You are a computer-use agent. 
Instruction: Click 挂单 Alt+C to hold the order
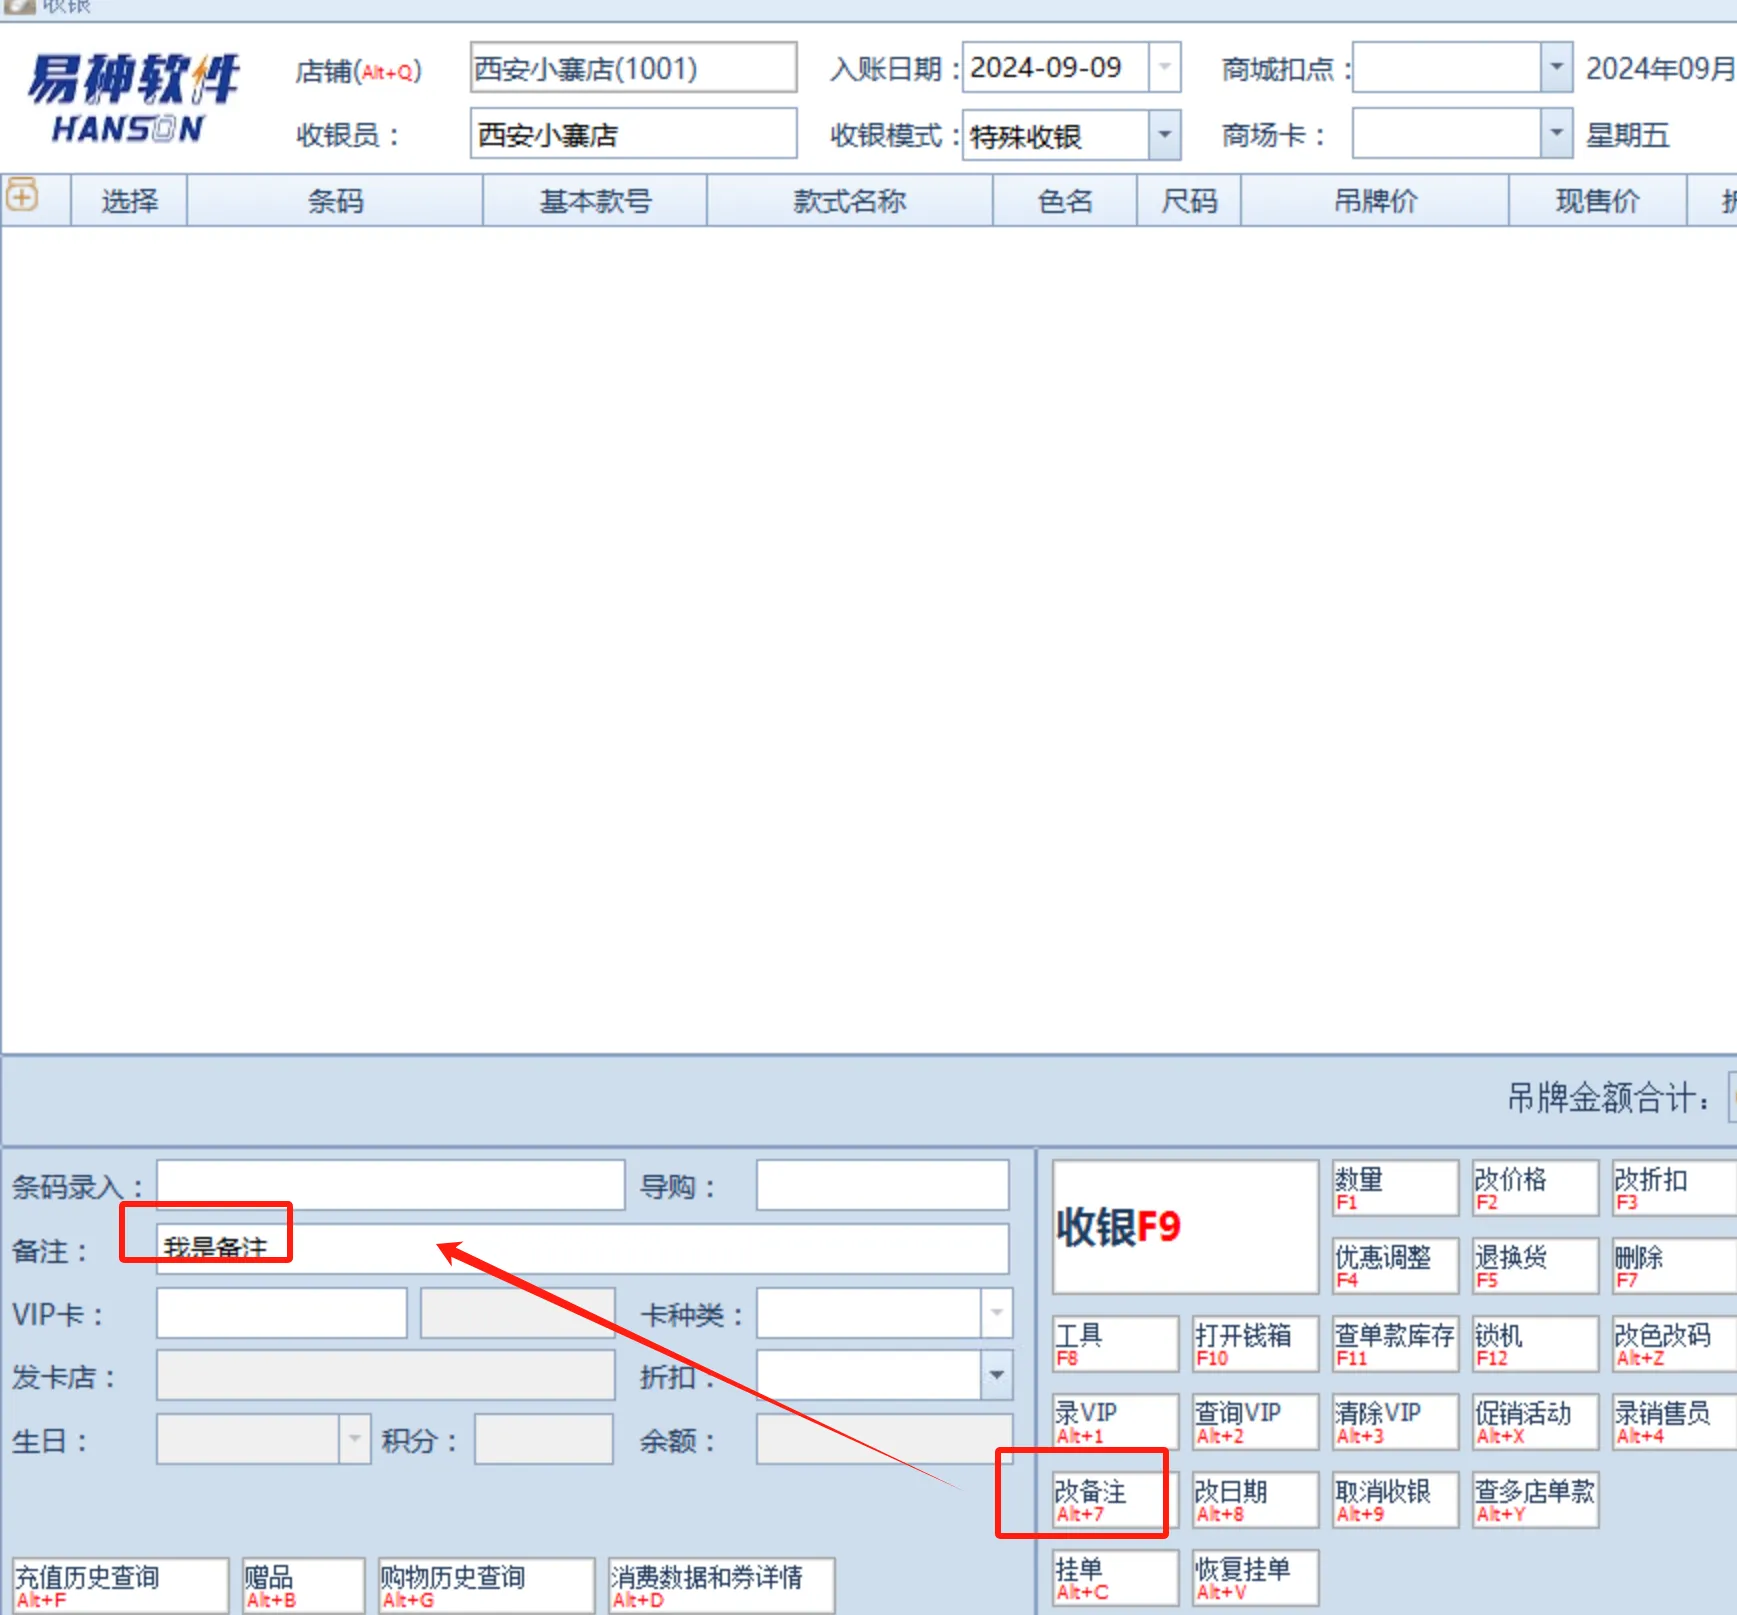(x=1113, y=1577)
